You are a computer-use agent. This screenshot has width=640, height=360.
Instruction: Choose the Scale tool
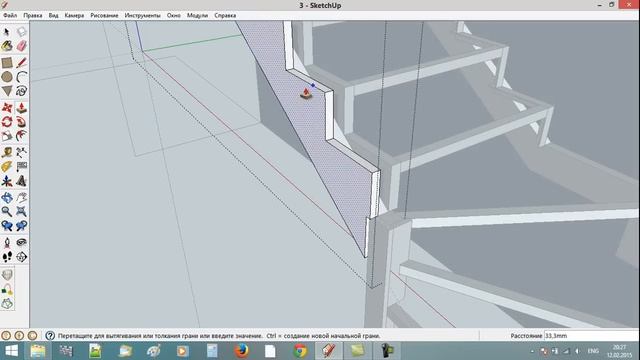click(7, 136)
